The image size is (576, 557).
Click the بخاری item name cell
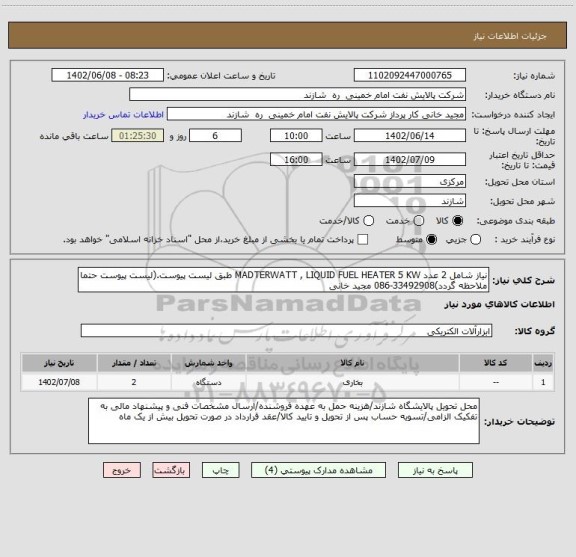point(352,382)
